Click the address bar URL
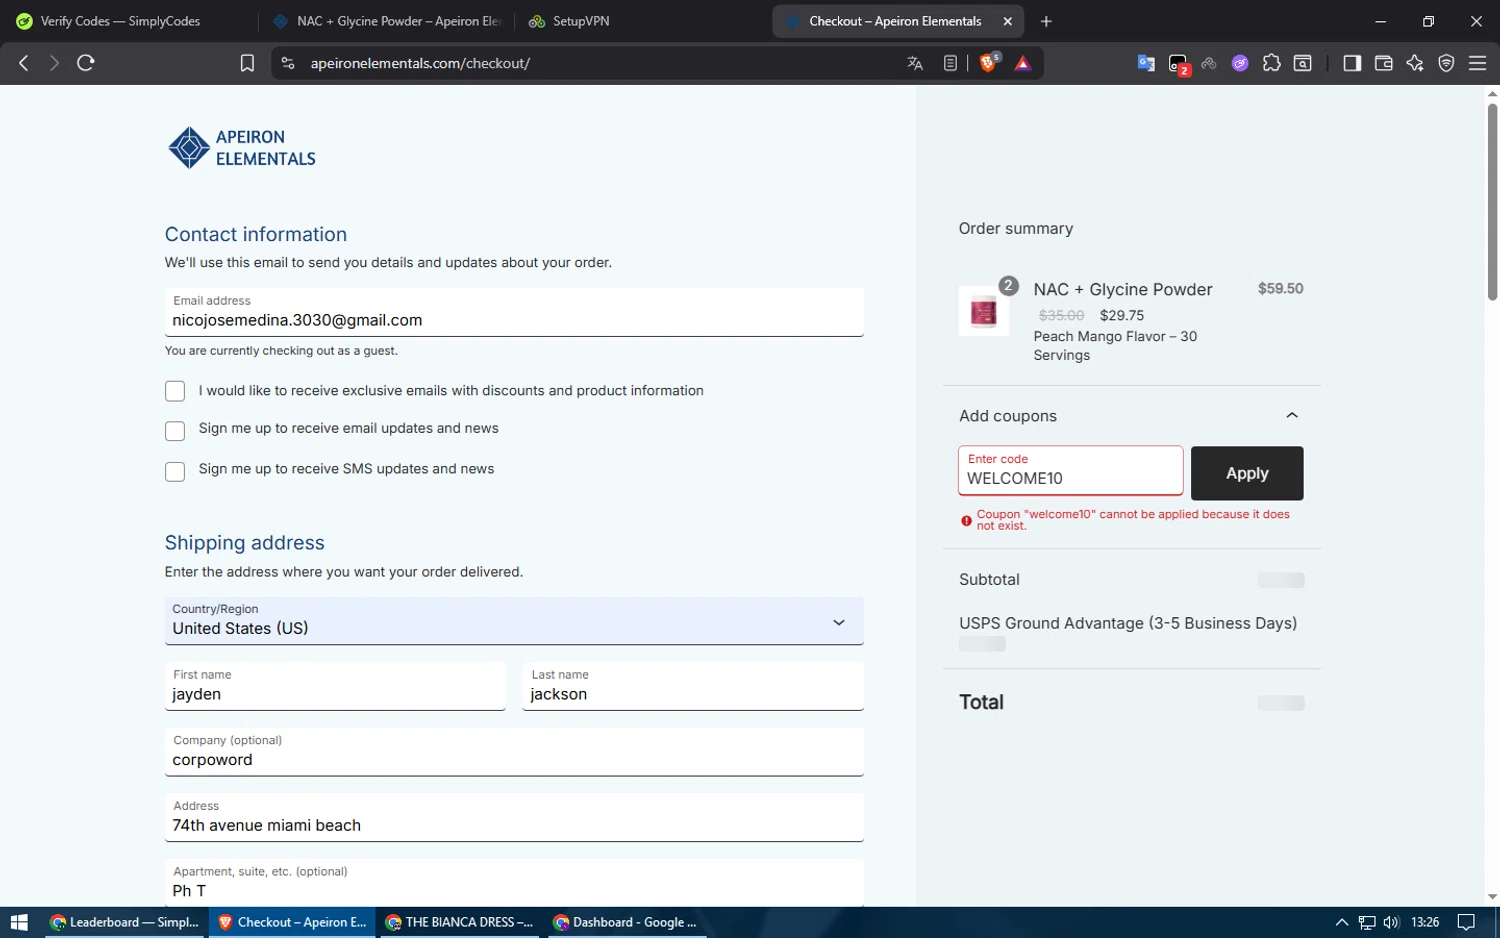The height and width of the screenshot is (938, 1500). pyautogui.click(x=420, y=63)
